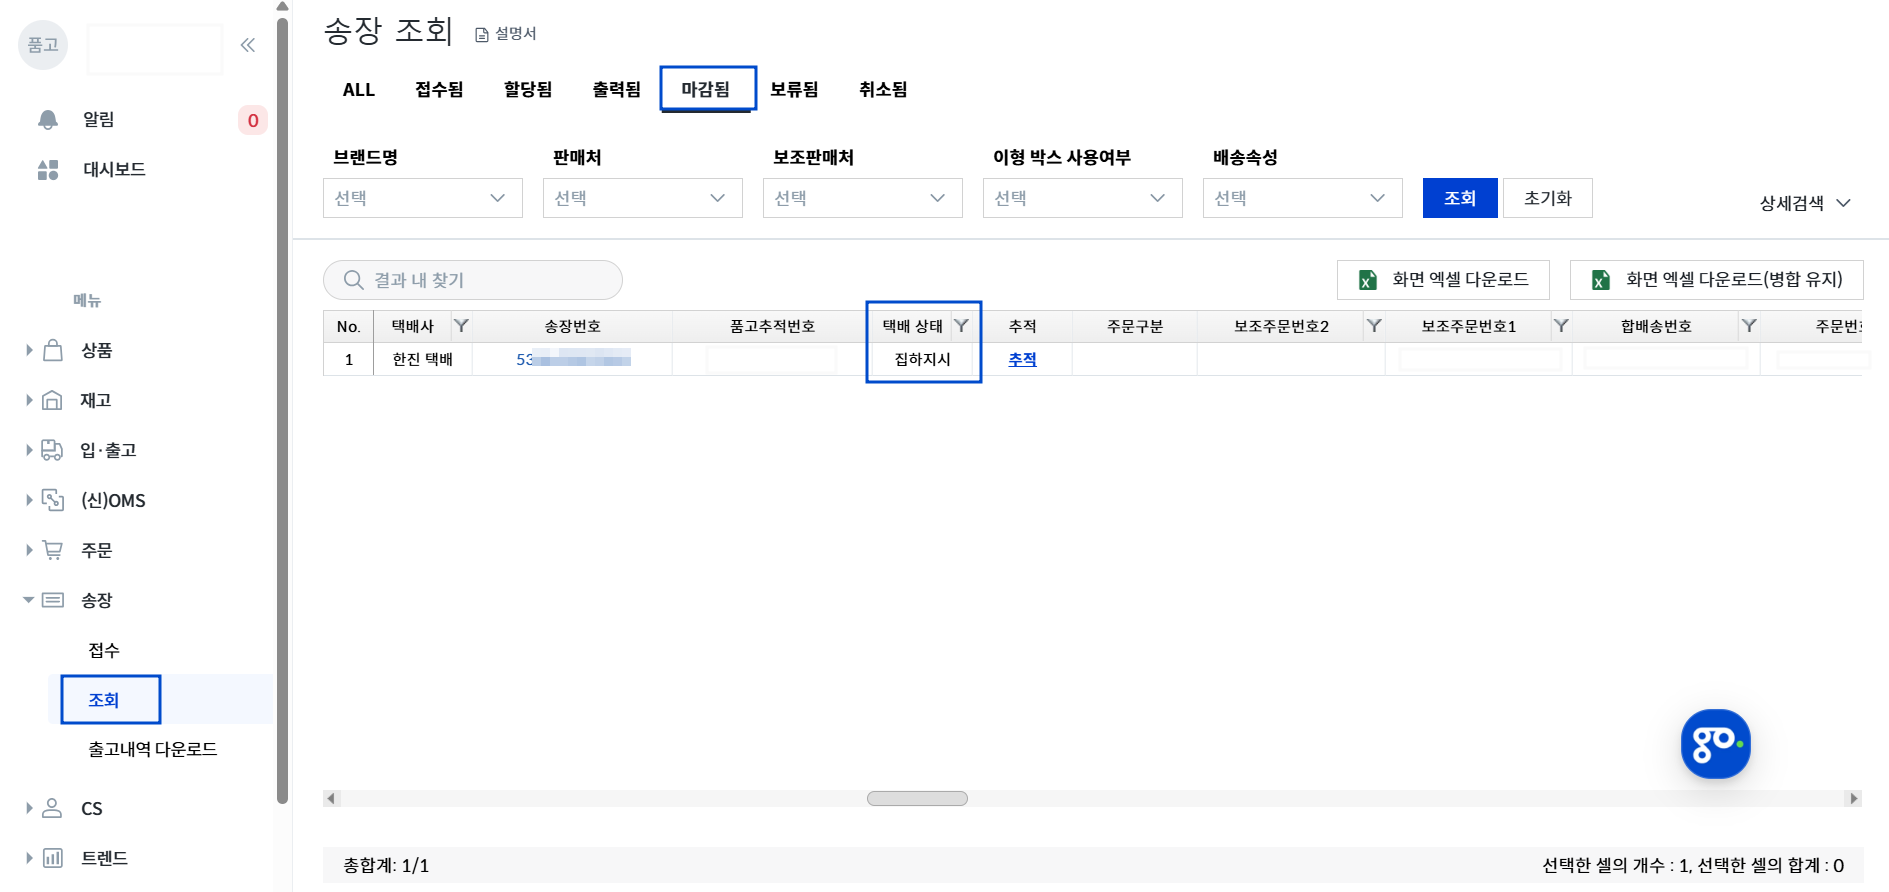The height and width of the screenshot is (892, 1889).
Task: Expand the 상품 menu arrow
Action: point(29,350)
